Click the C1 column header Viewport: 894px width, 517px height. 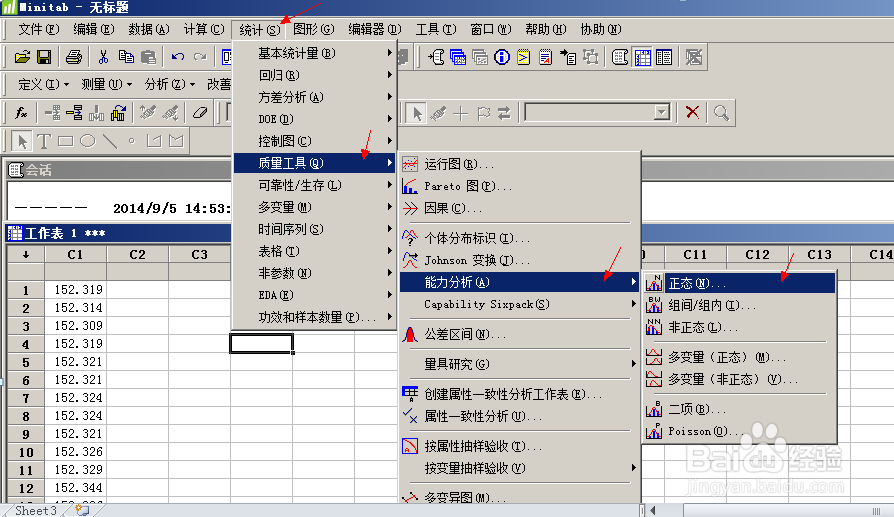tap(75, 255)
